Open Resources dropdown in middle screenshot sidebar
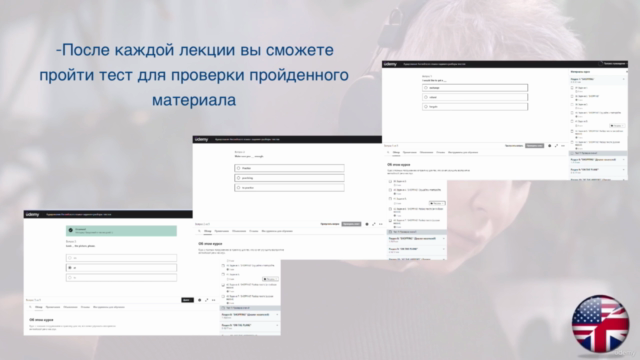The image size is (640, 360). click(437, 203)
